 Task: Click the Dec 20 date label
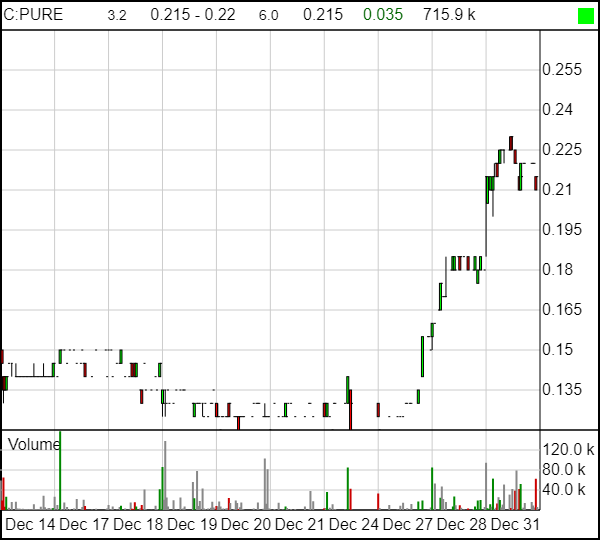click(246, 524)
